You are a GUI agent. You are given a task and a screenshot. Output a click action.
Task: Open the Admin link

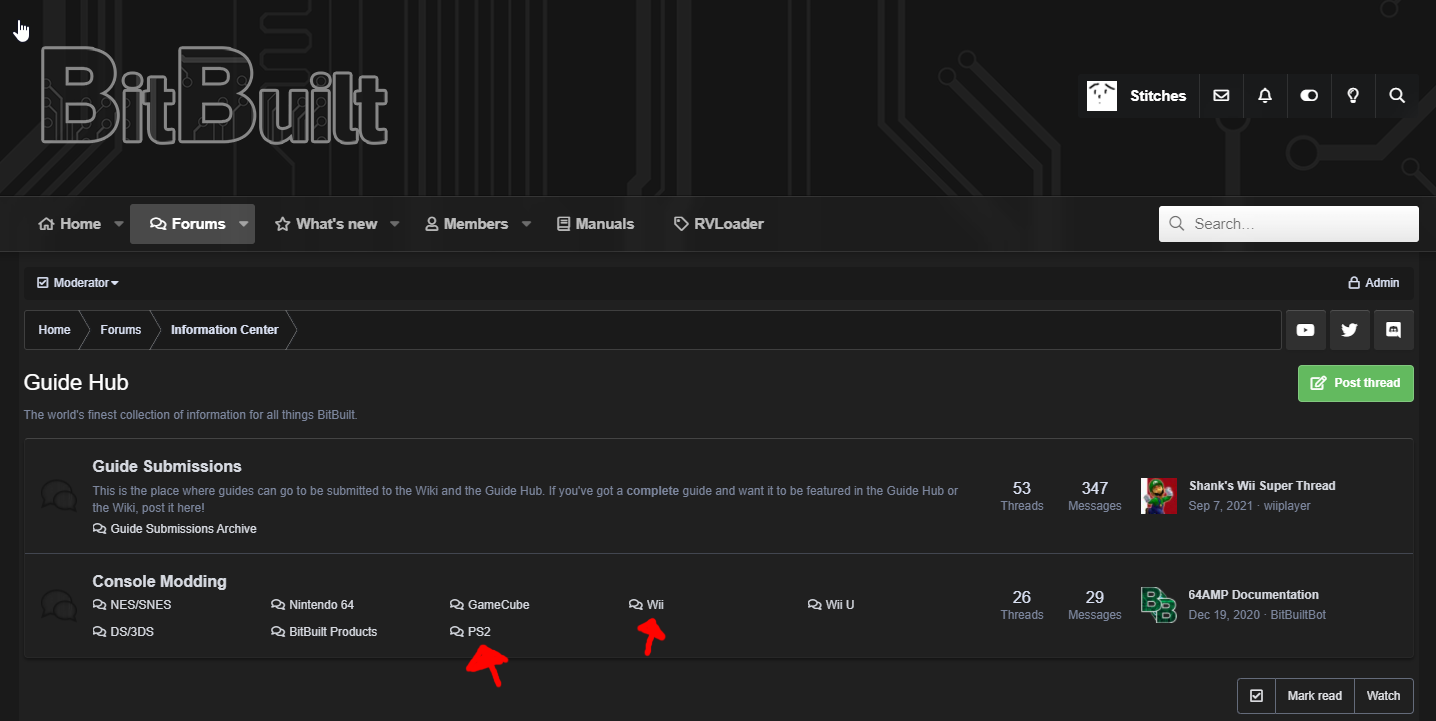(x=1374, y=283)
